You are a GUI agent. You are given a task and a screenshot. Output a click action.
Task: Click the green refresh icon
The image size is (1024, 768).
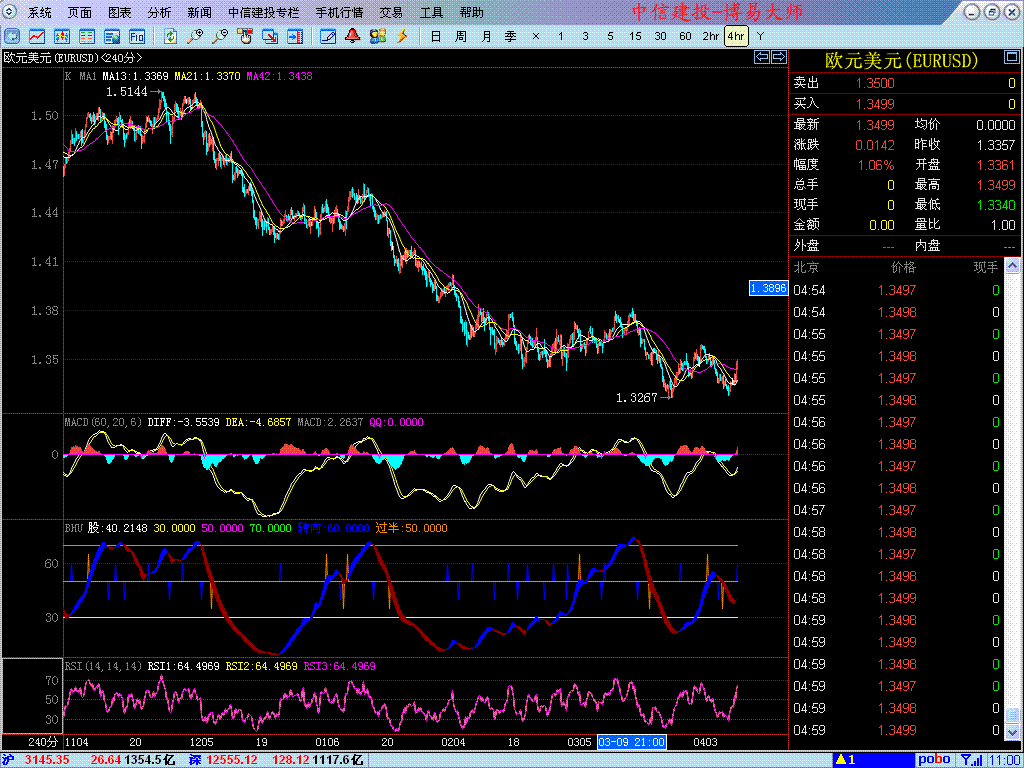pyautogui.click(x=171, y=36)
